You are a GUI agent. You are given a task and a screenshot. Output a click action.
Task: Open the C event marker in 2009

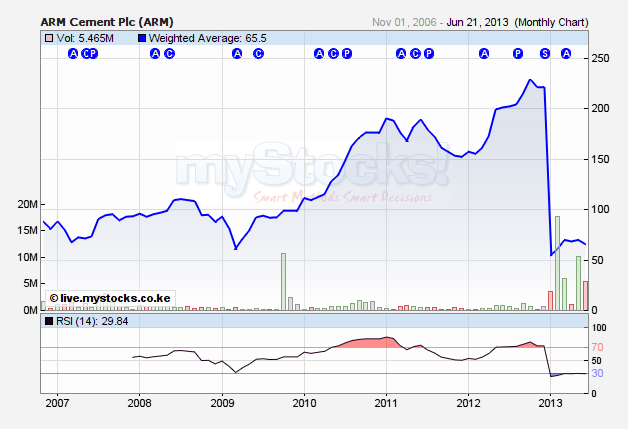point(259,53)
